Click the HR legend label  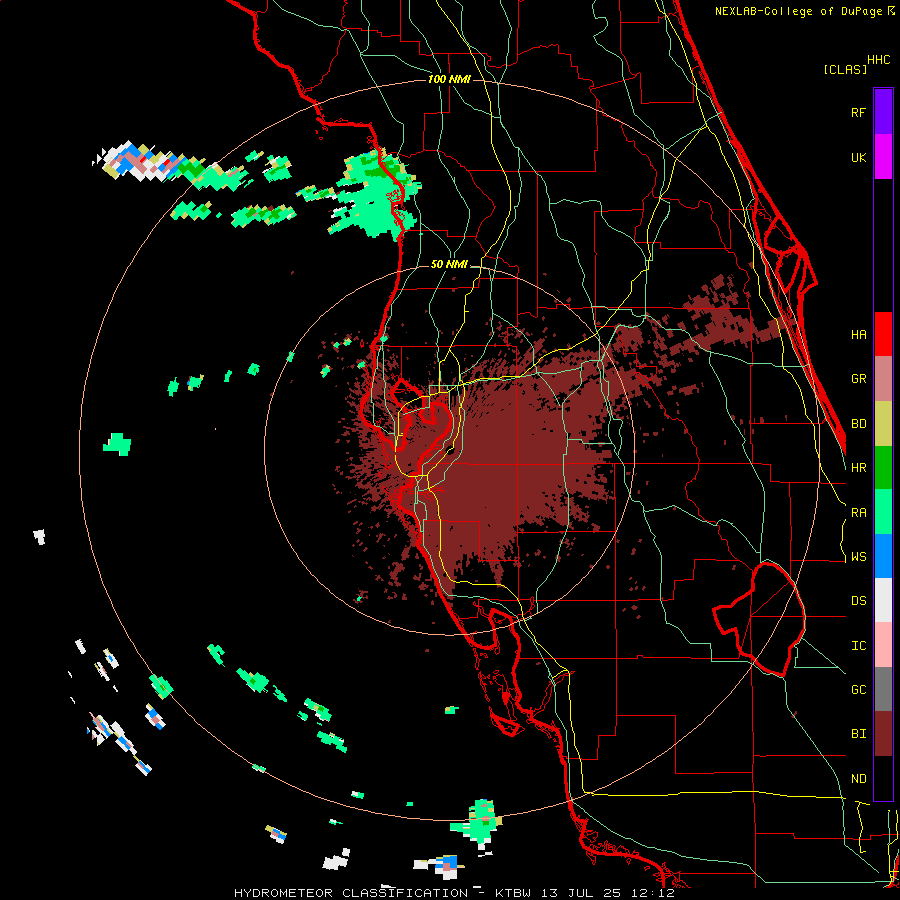pos(858,468)
